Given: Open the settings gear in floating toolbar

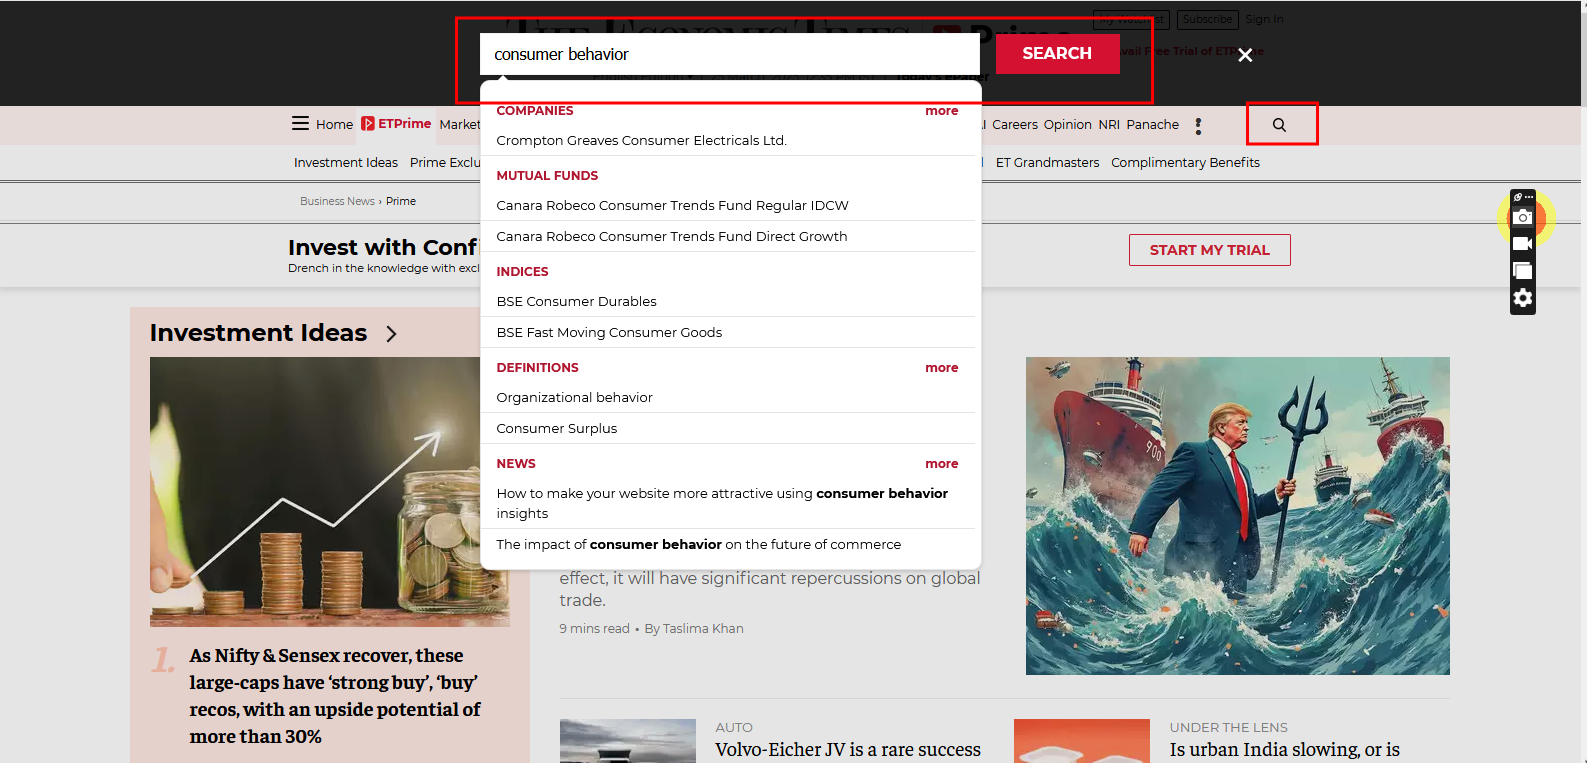Looking at the screenshot, I should click(x=1522, y=298).
